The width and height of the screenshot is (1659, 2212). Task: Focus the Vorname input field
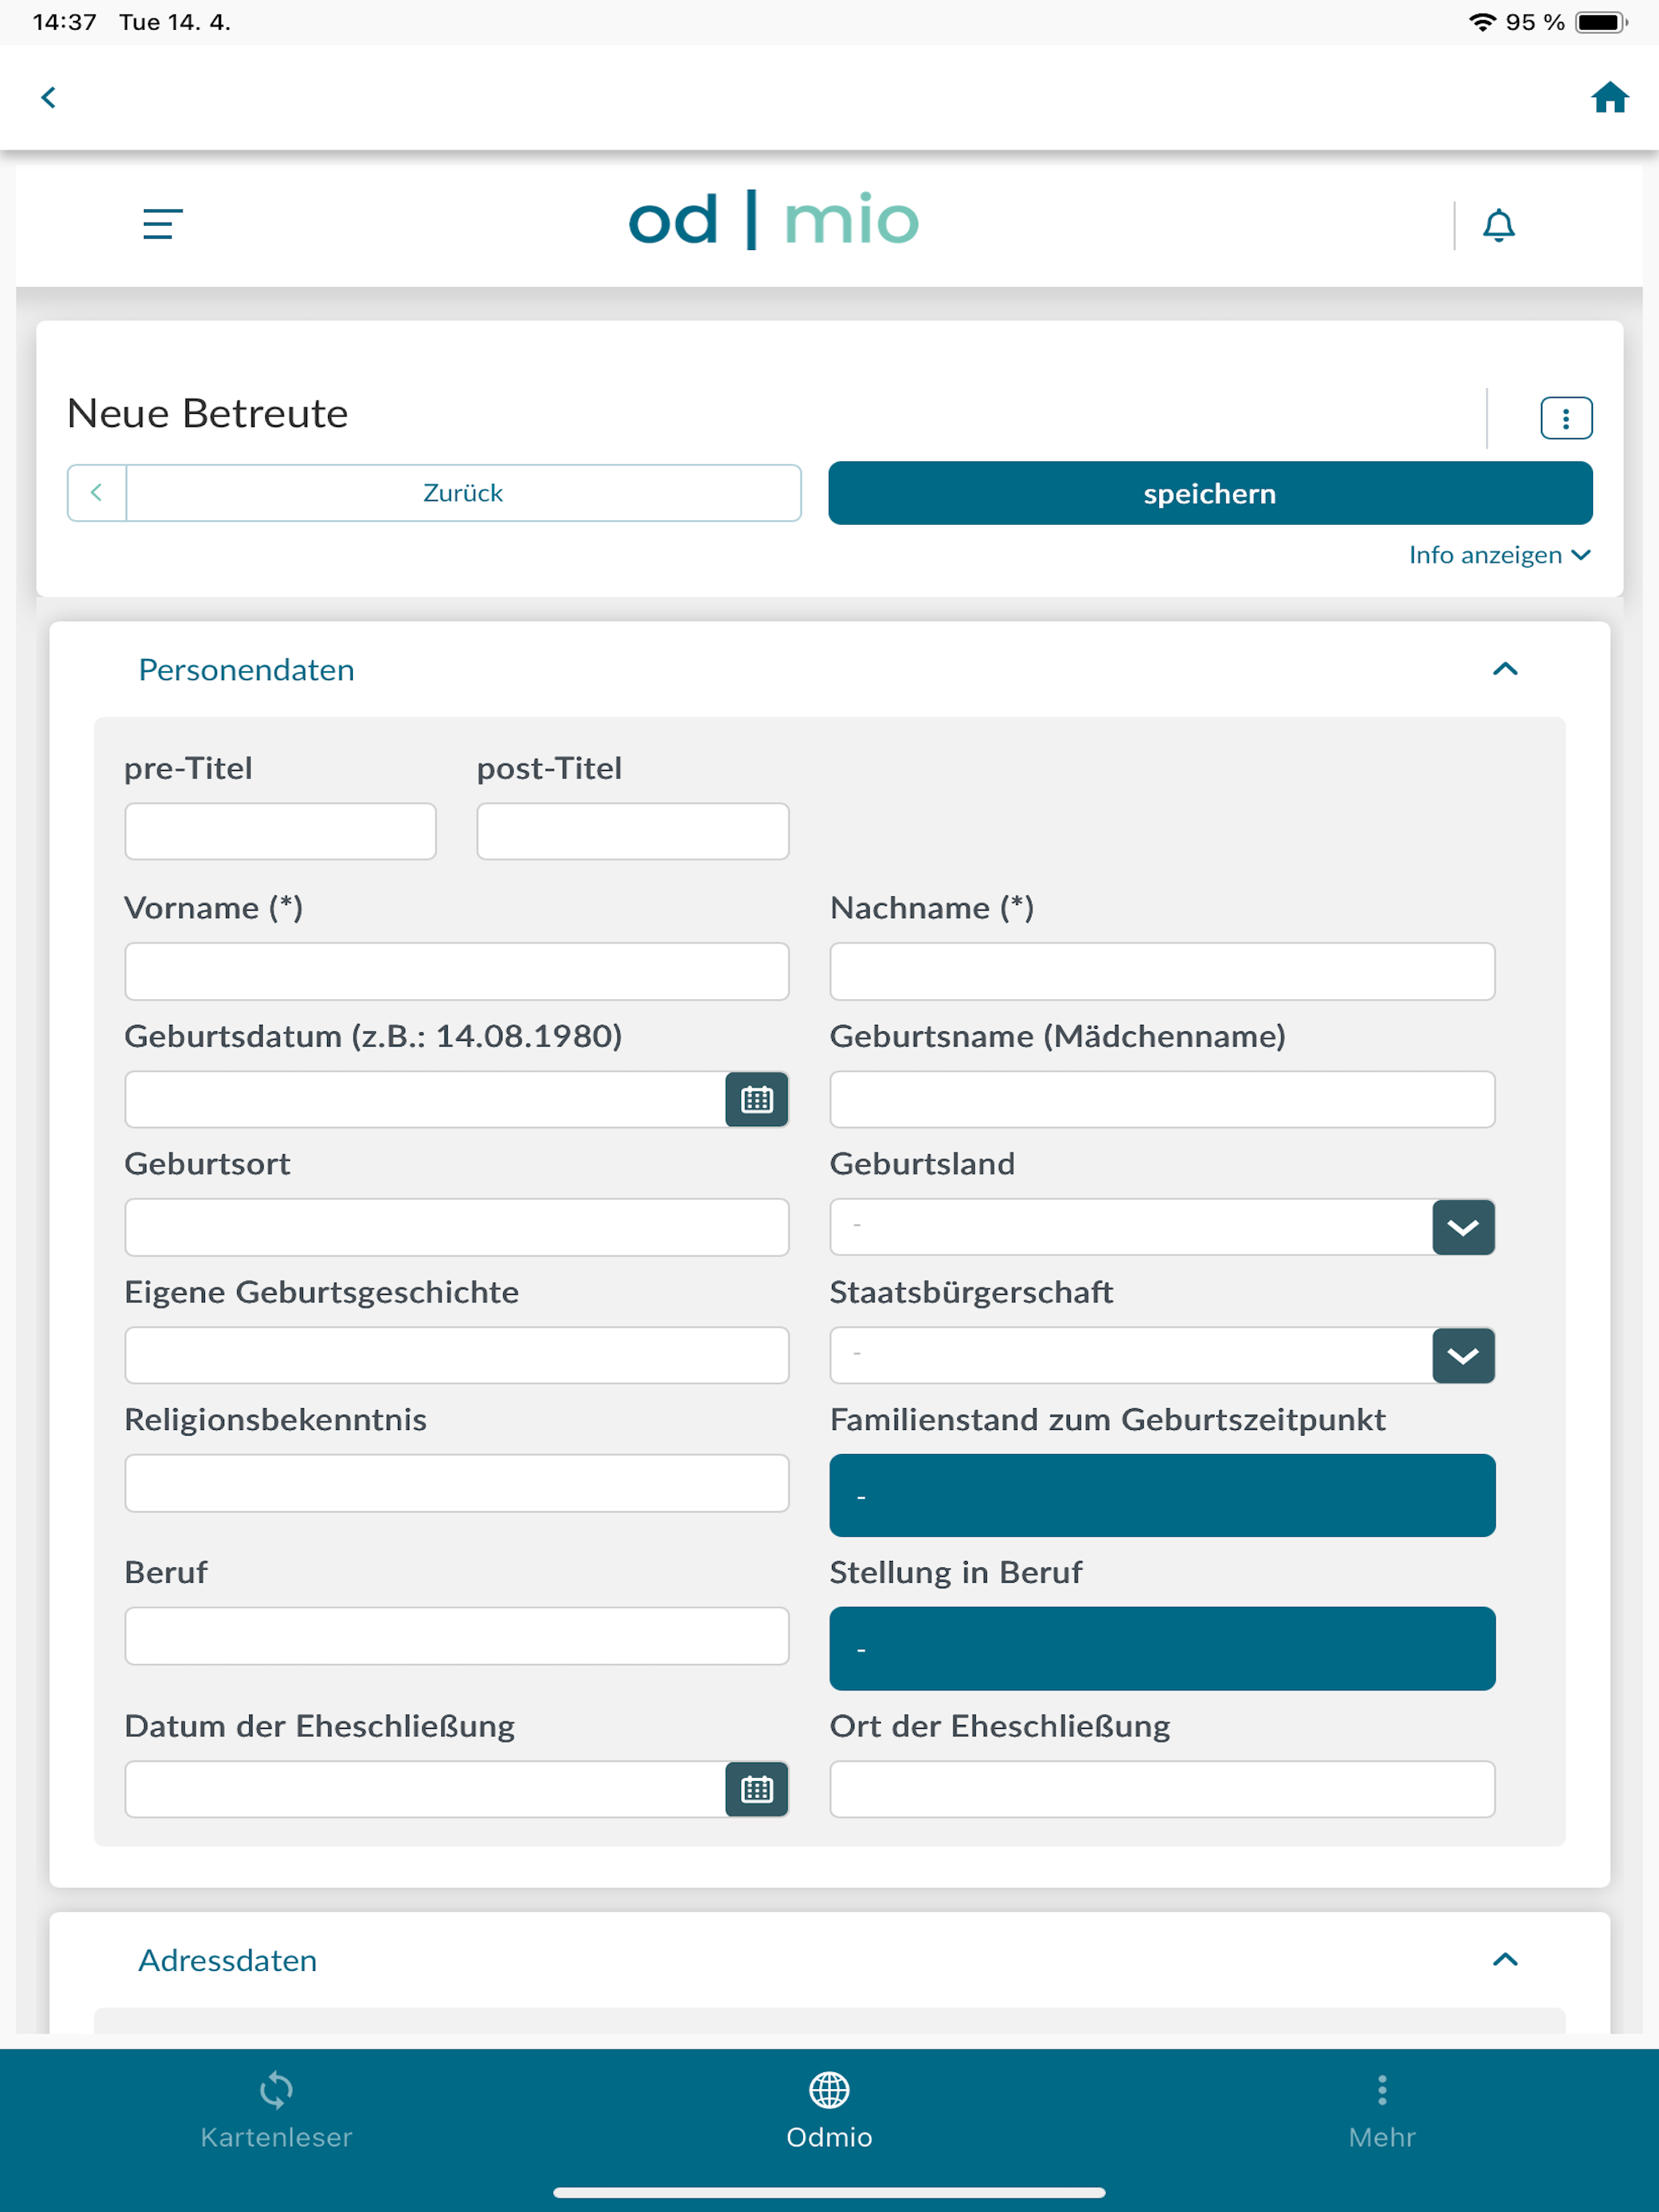click(x=456, y=971)
